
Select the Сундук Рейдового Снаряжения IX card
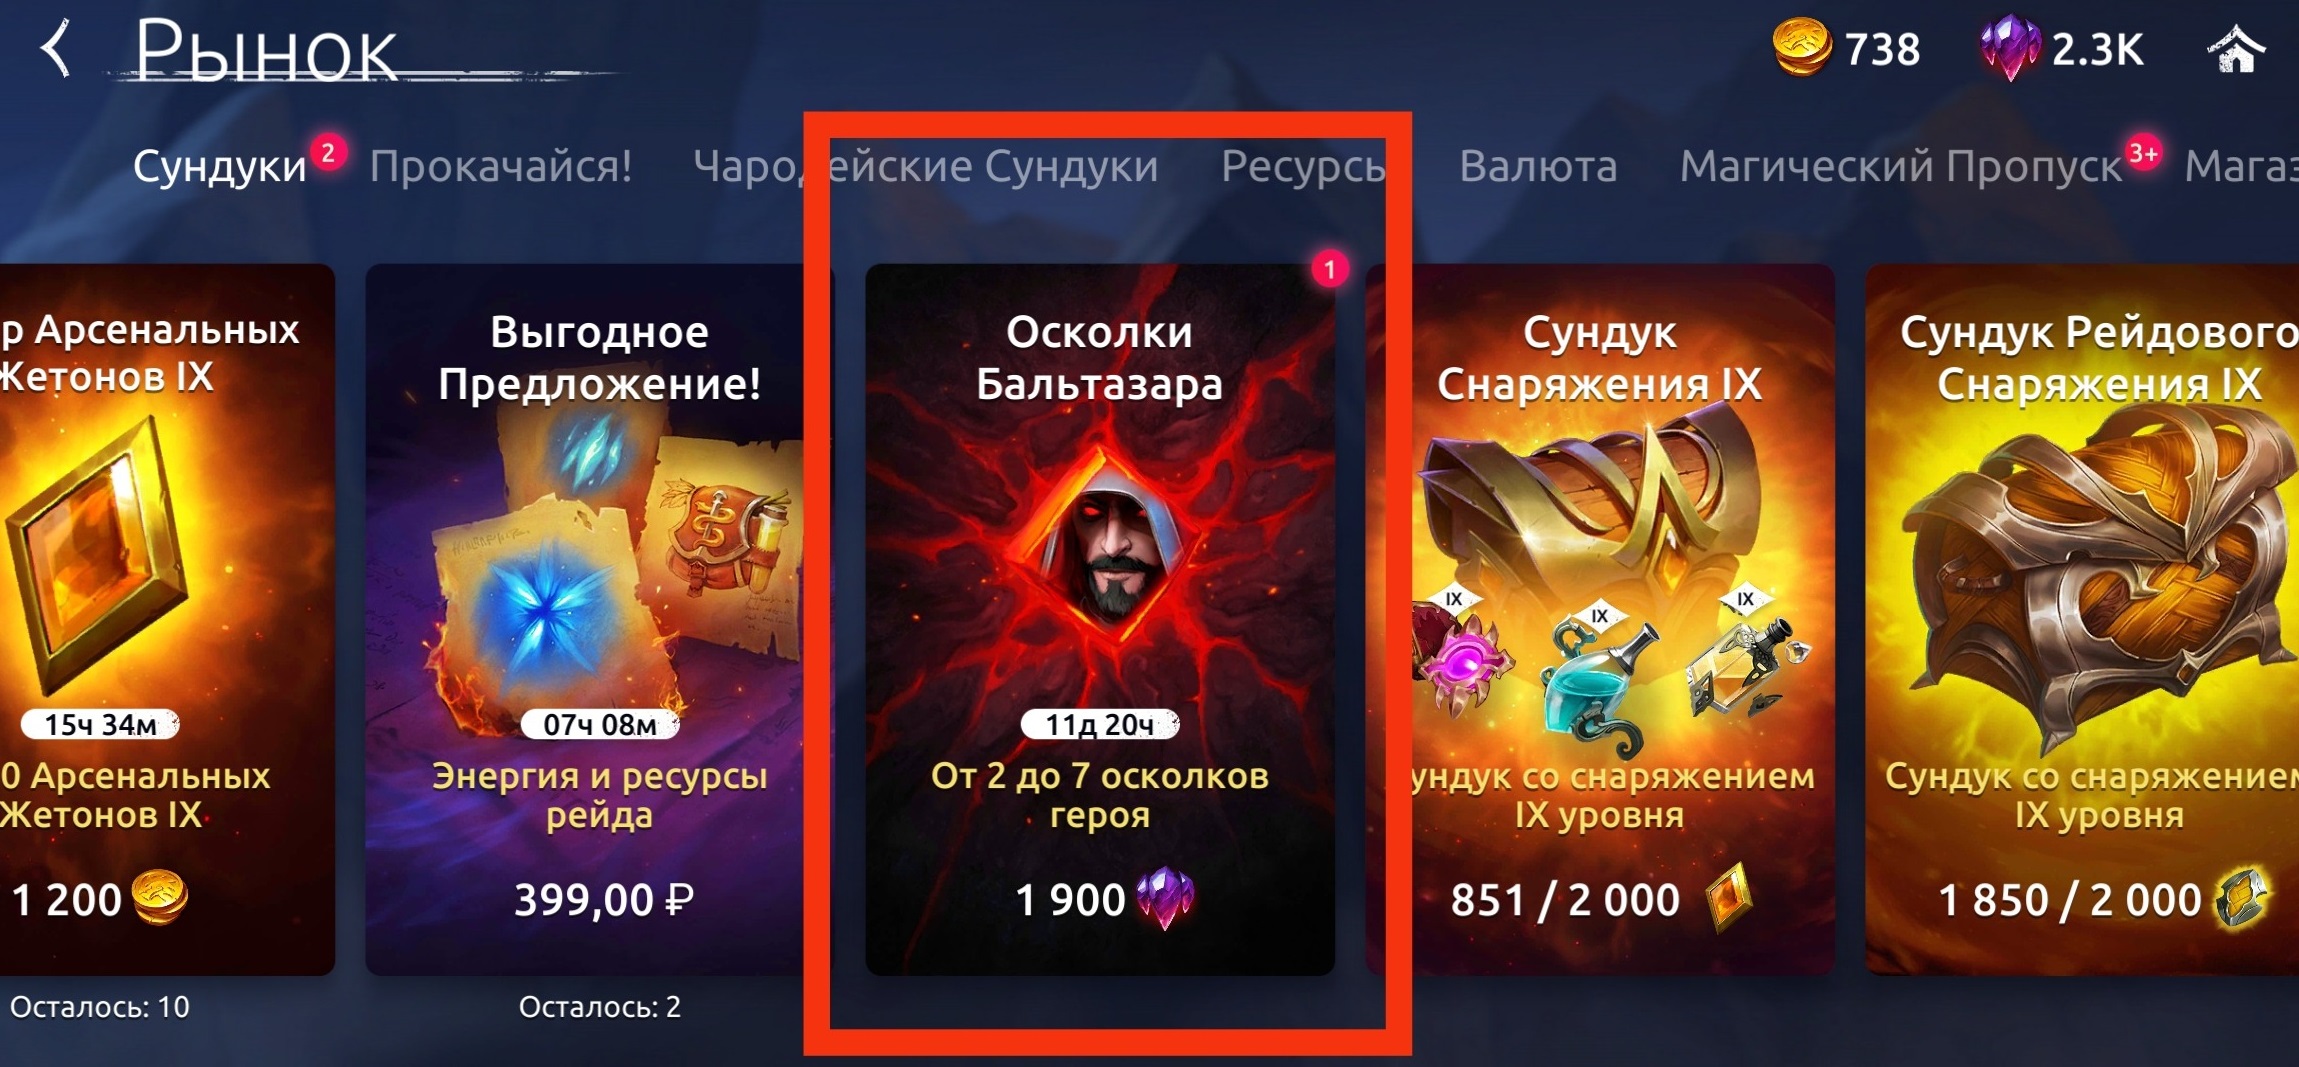2082,620
